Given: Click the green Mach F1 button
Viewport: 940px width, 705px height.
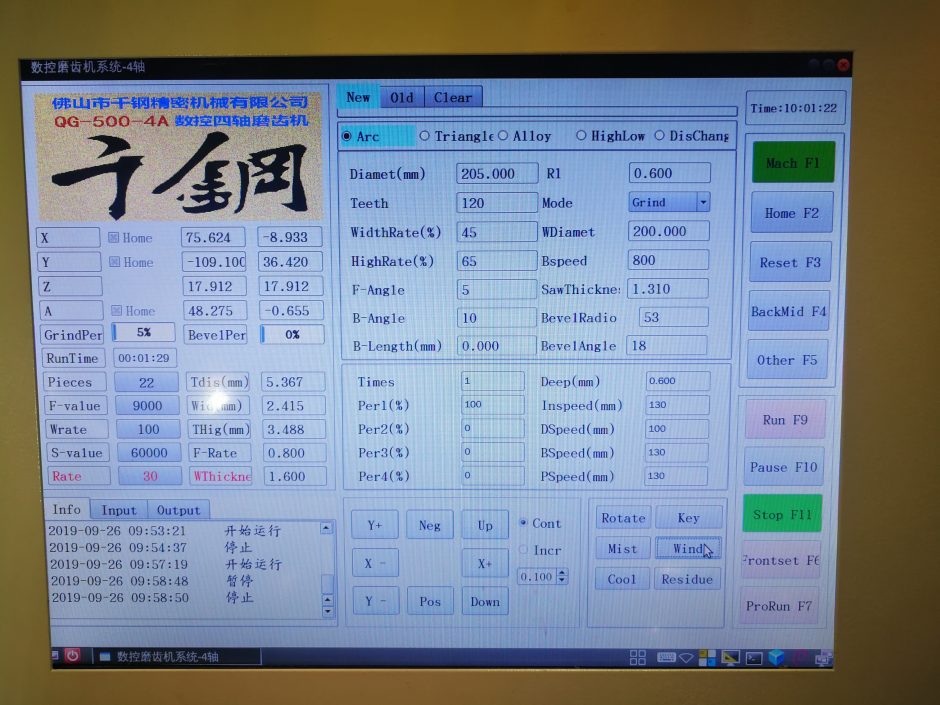Looking at the screenshot, I should [792, 163].
